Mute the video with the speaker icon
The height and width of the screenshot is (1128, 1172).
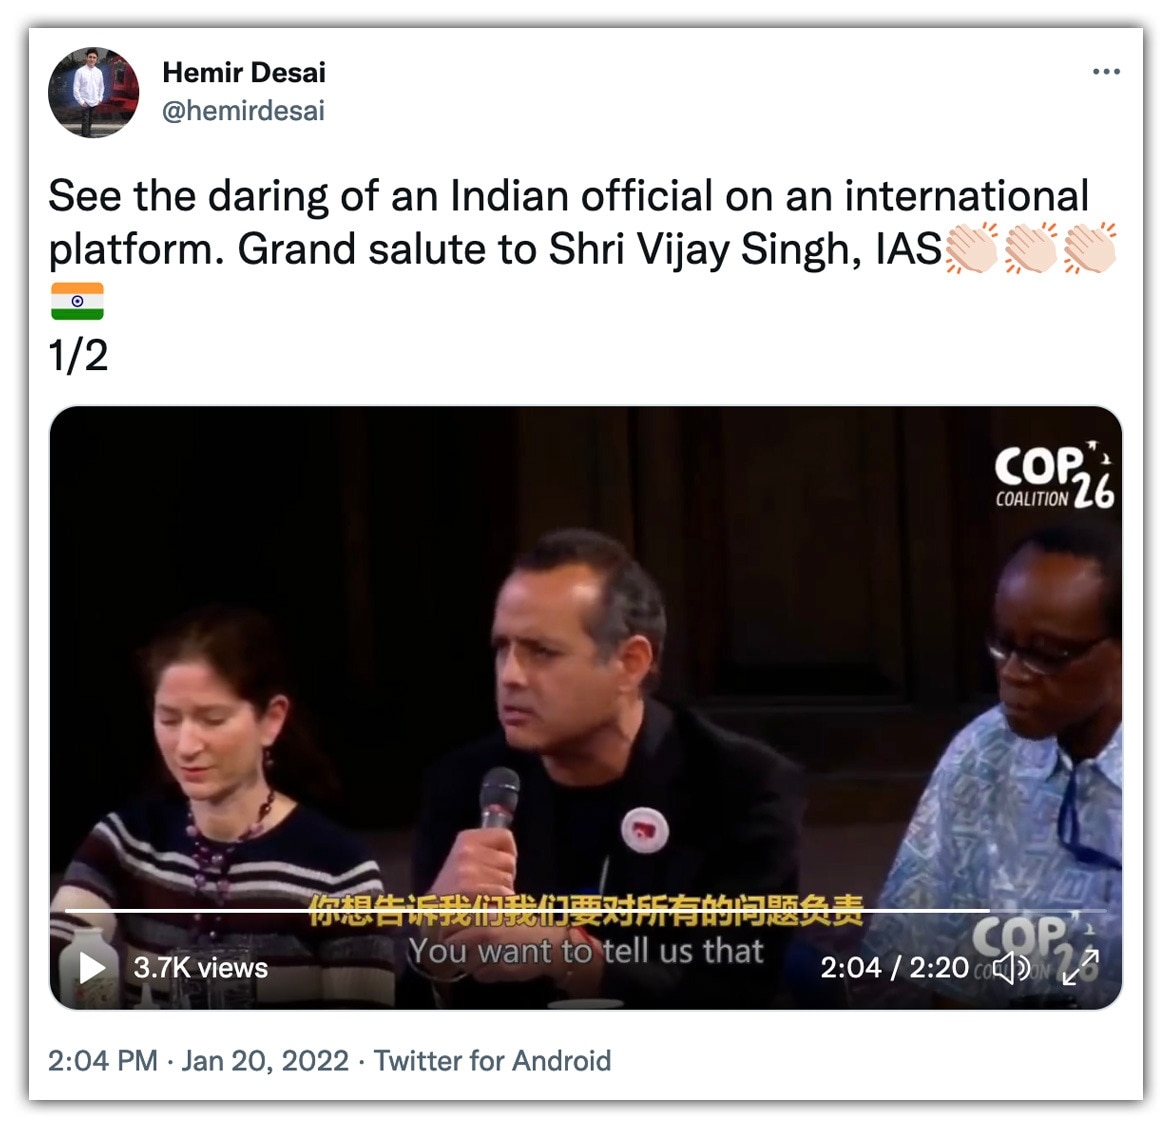point(1012,968)
